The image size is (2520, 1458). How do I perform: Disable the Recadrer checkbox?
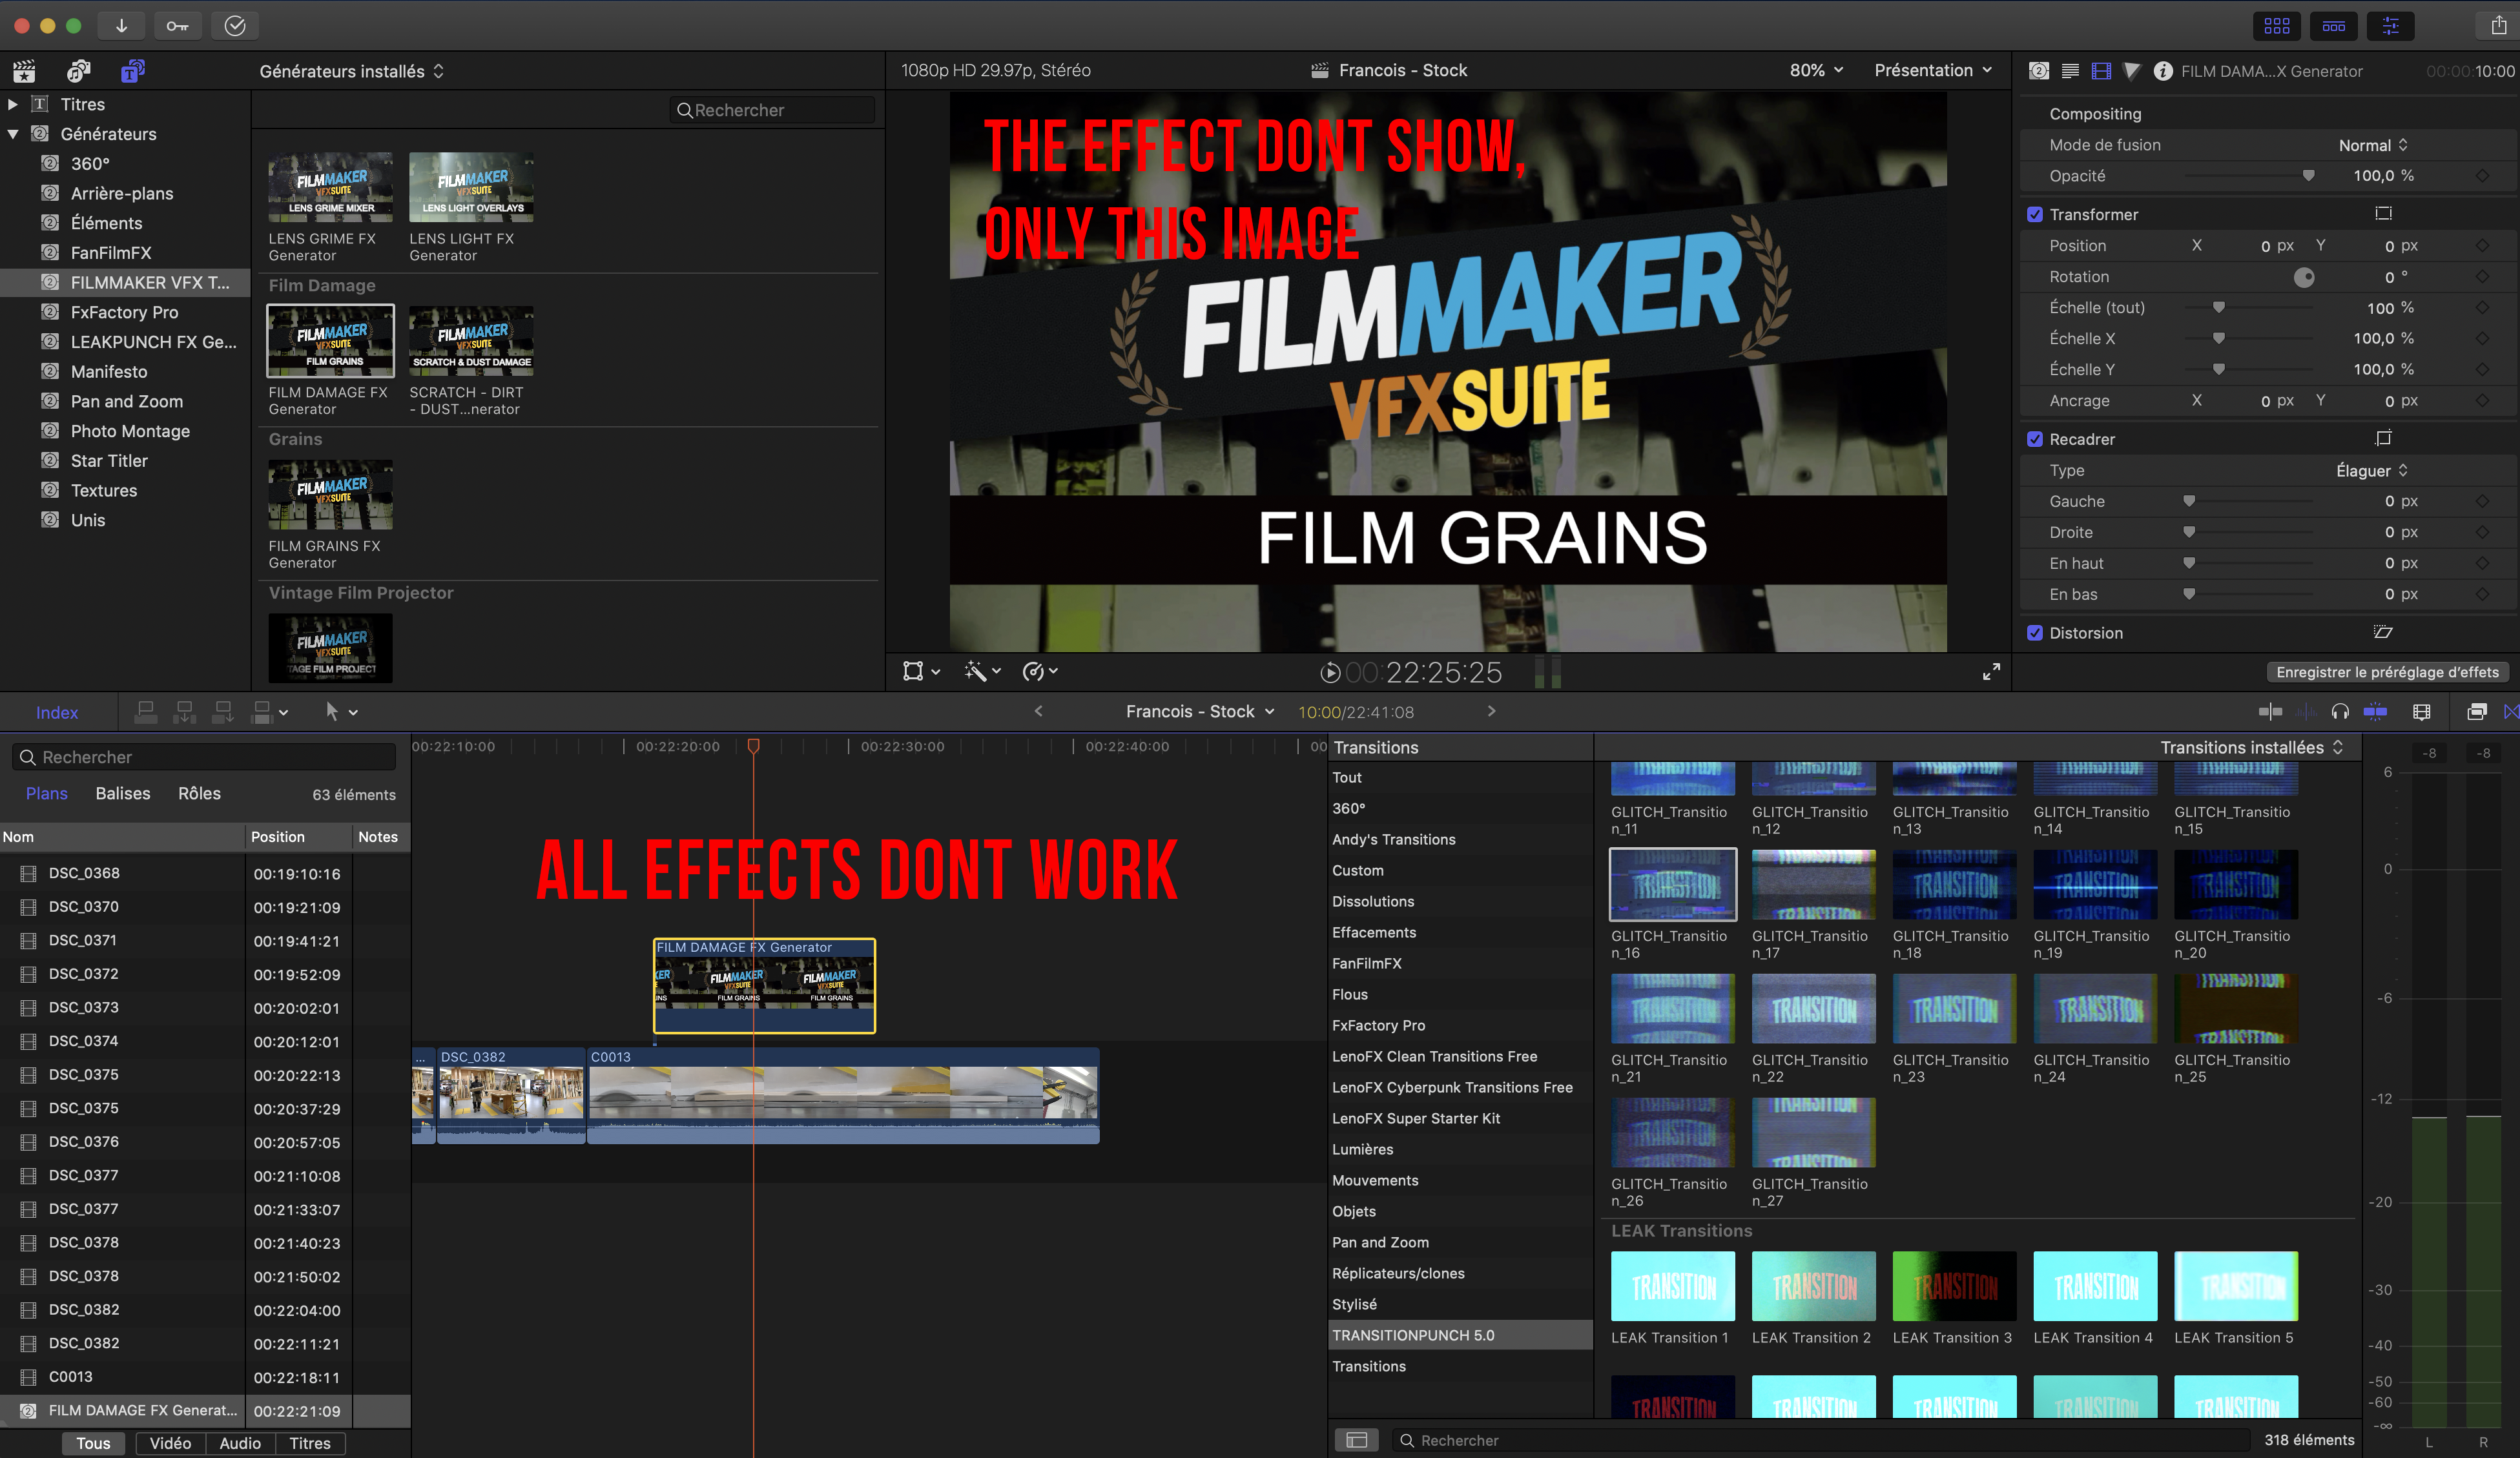pos(2035,439)
